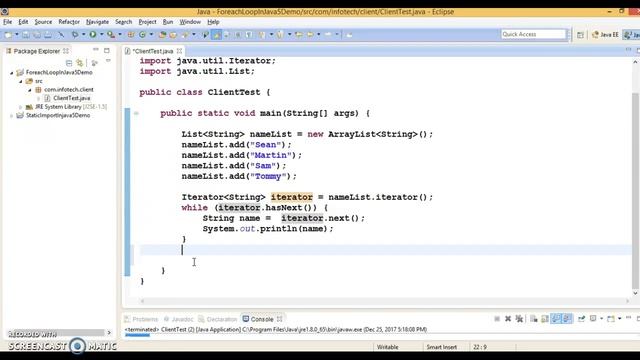Click the Writable status bar entry

click(387, 347)
